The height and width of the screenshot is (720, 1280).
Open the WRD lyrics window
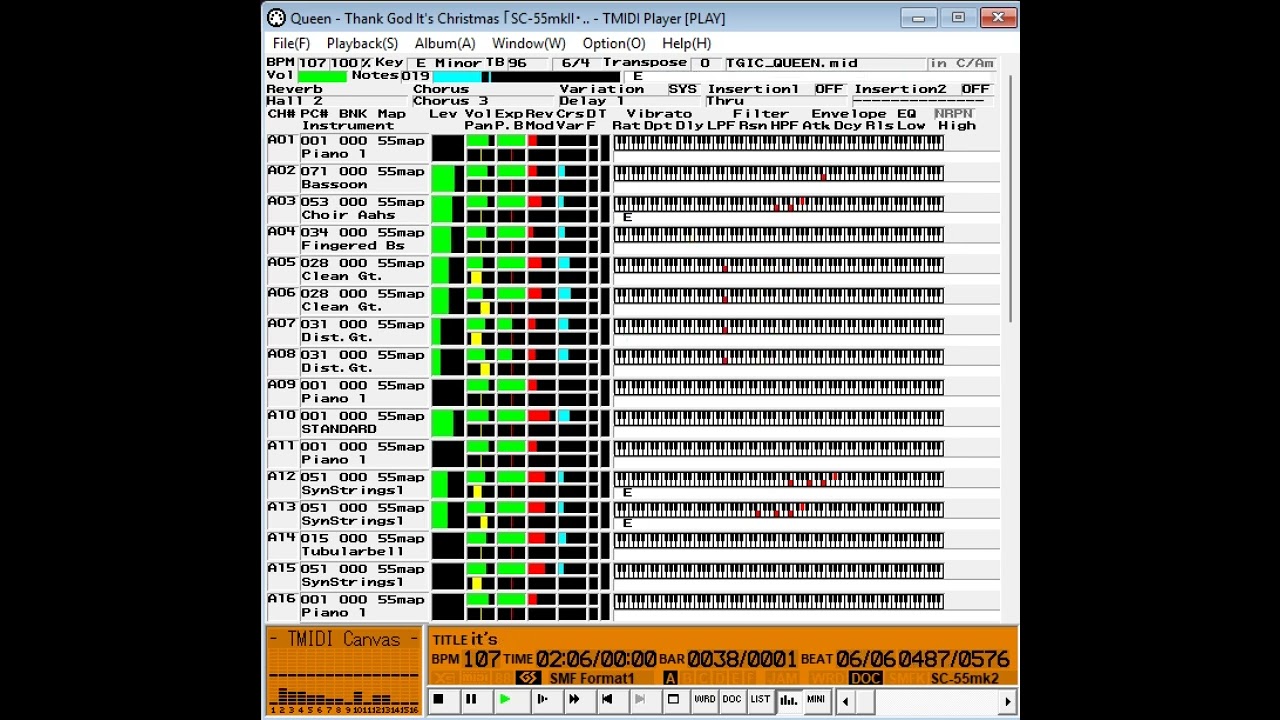705,700
